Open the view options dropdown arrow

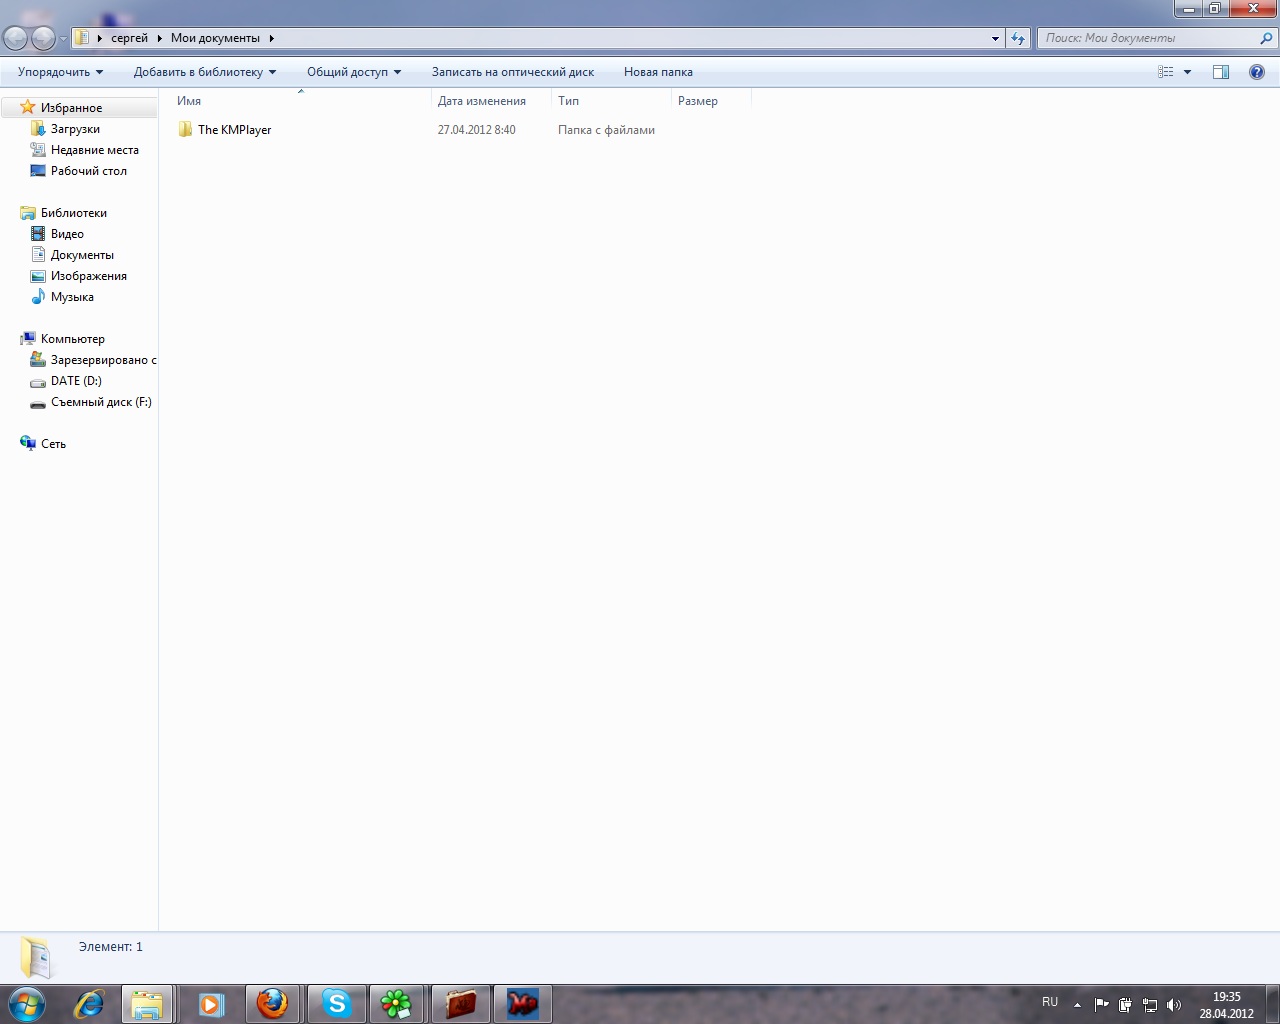1187,72
